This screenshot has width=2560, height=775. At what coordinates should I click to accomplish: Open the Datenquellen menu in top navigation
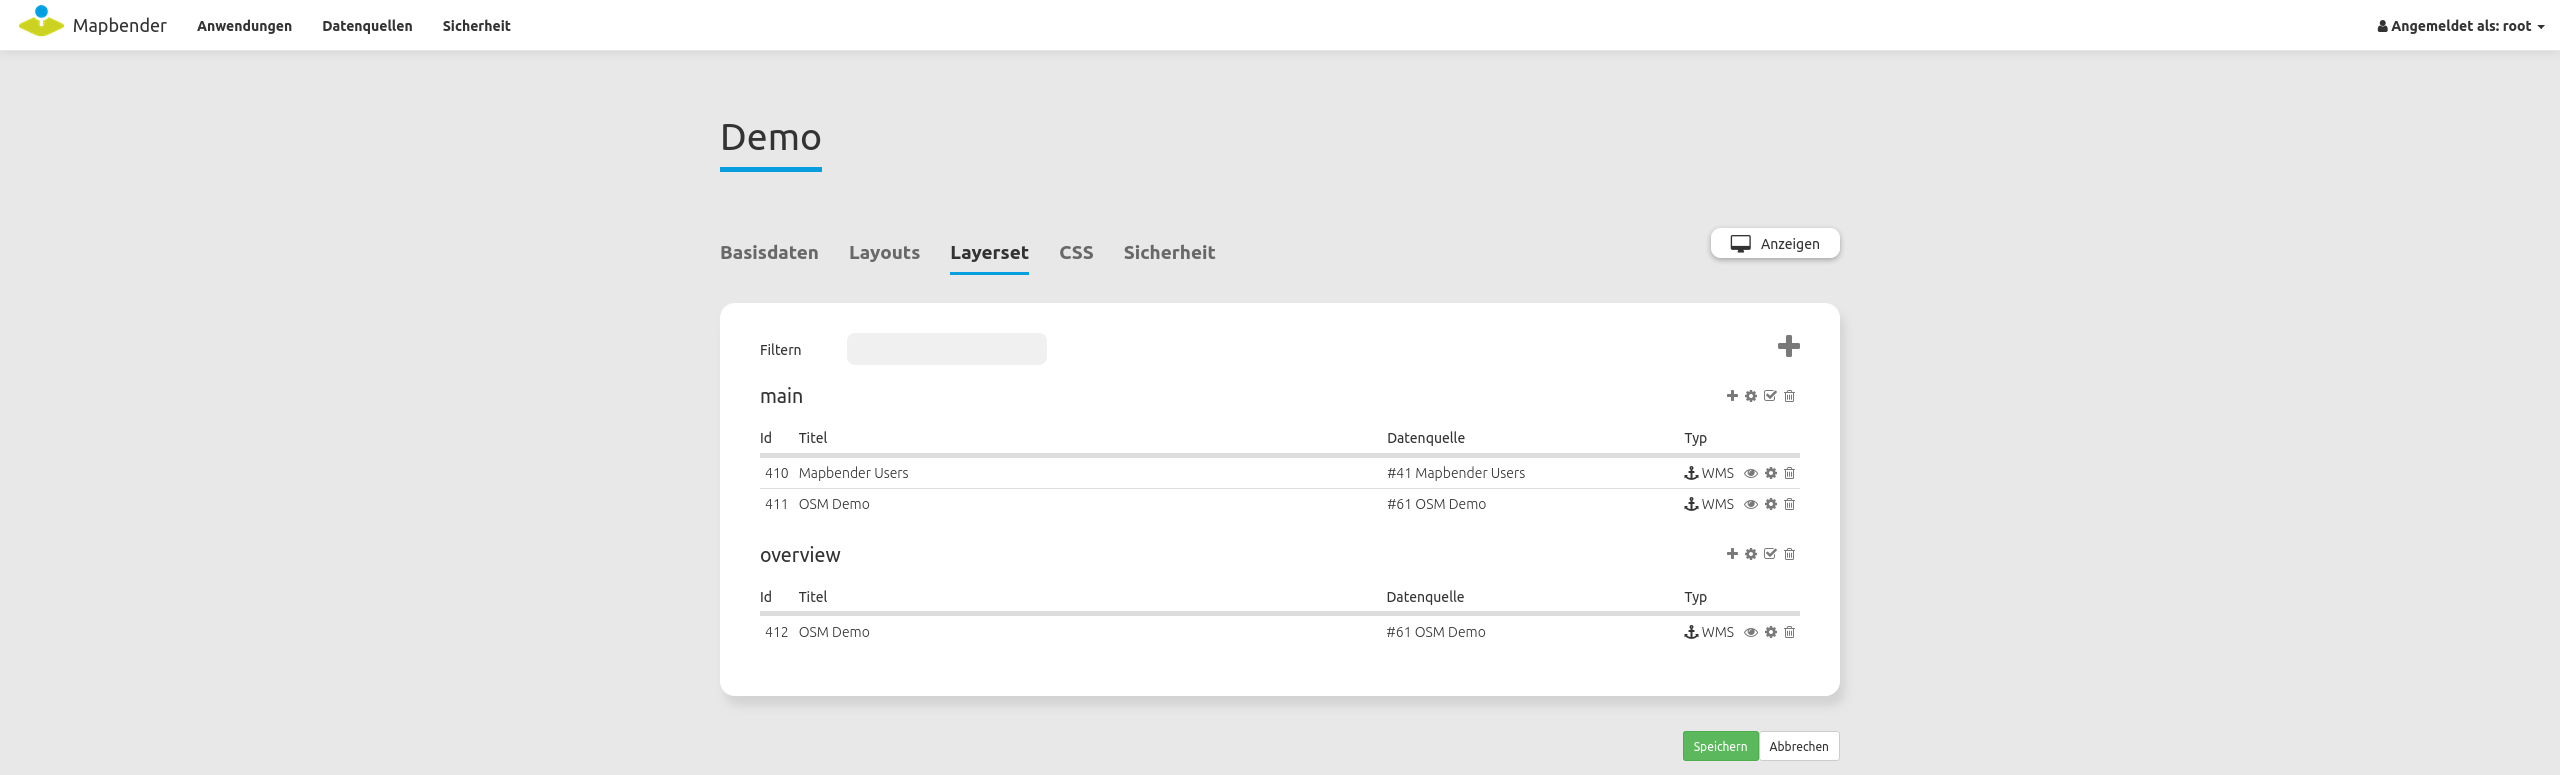[x=367, y=26]
